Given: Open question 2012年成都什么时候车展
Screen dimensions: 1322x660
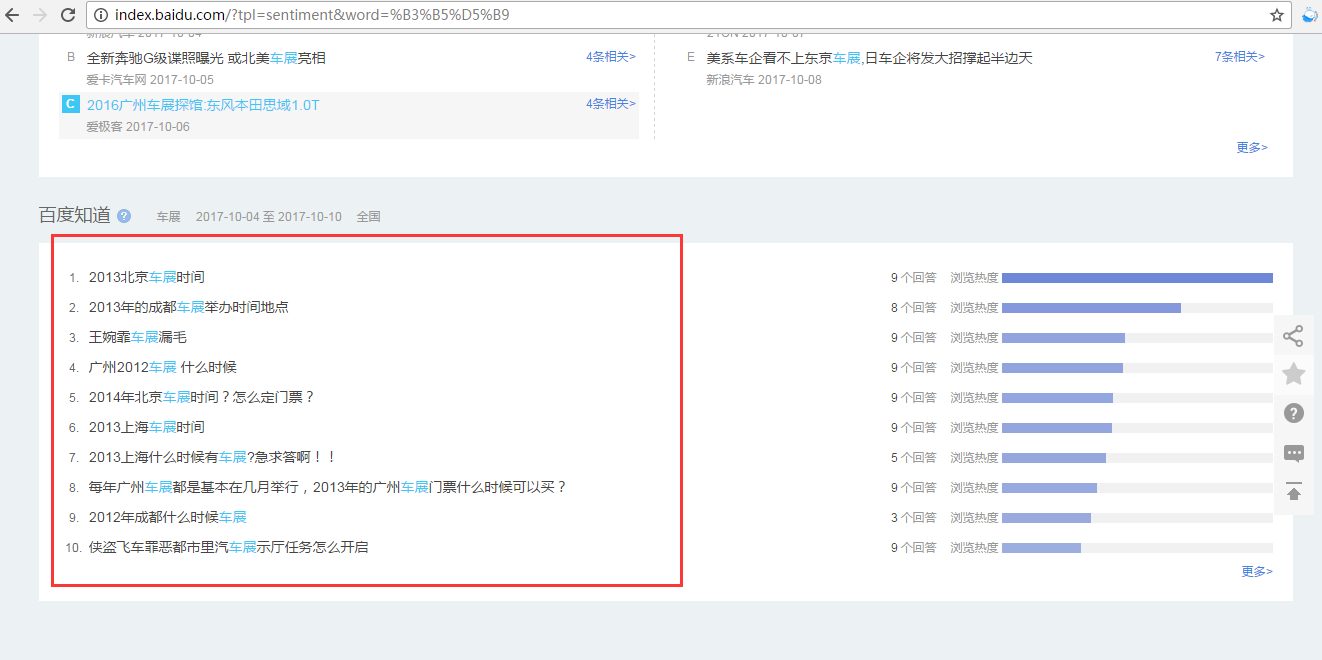Looking at the screenshot, I should click(167, 517).
